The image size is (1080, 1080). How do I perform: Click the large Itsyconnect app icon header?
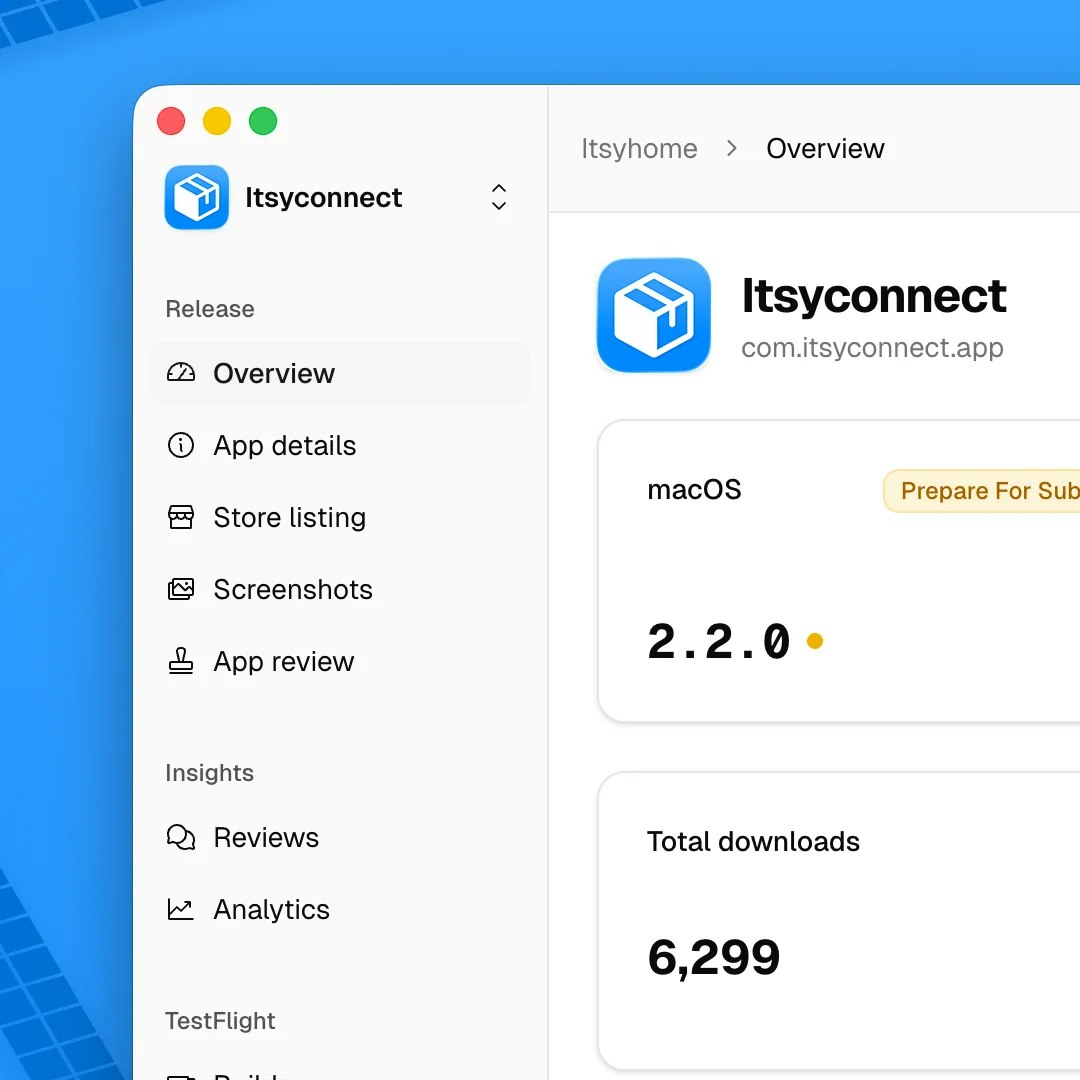pyautogui.click(x=653, y=315)
